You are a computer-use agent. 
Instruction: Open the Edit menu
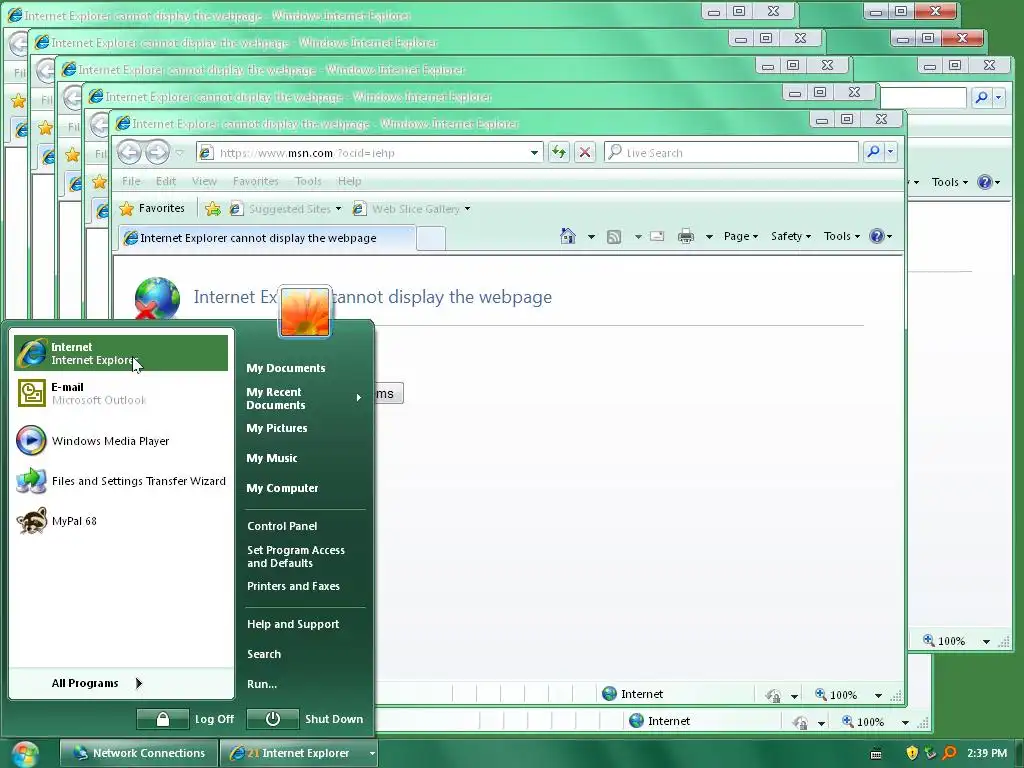coord(165,181)
